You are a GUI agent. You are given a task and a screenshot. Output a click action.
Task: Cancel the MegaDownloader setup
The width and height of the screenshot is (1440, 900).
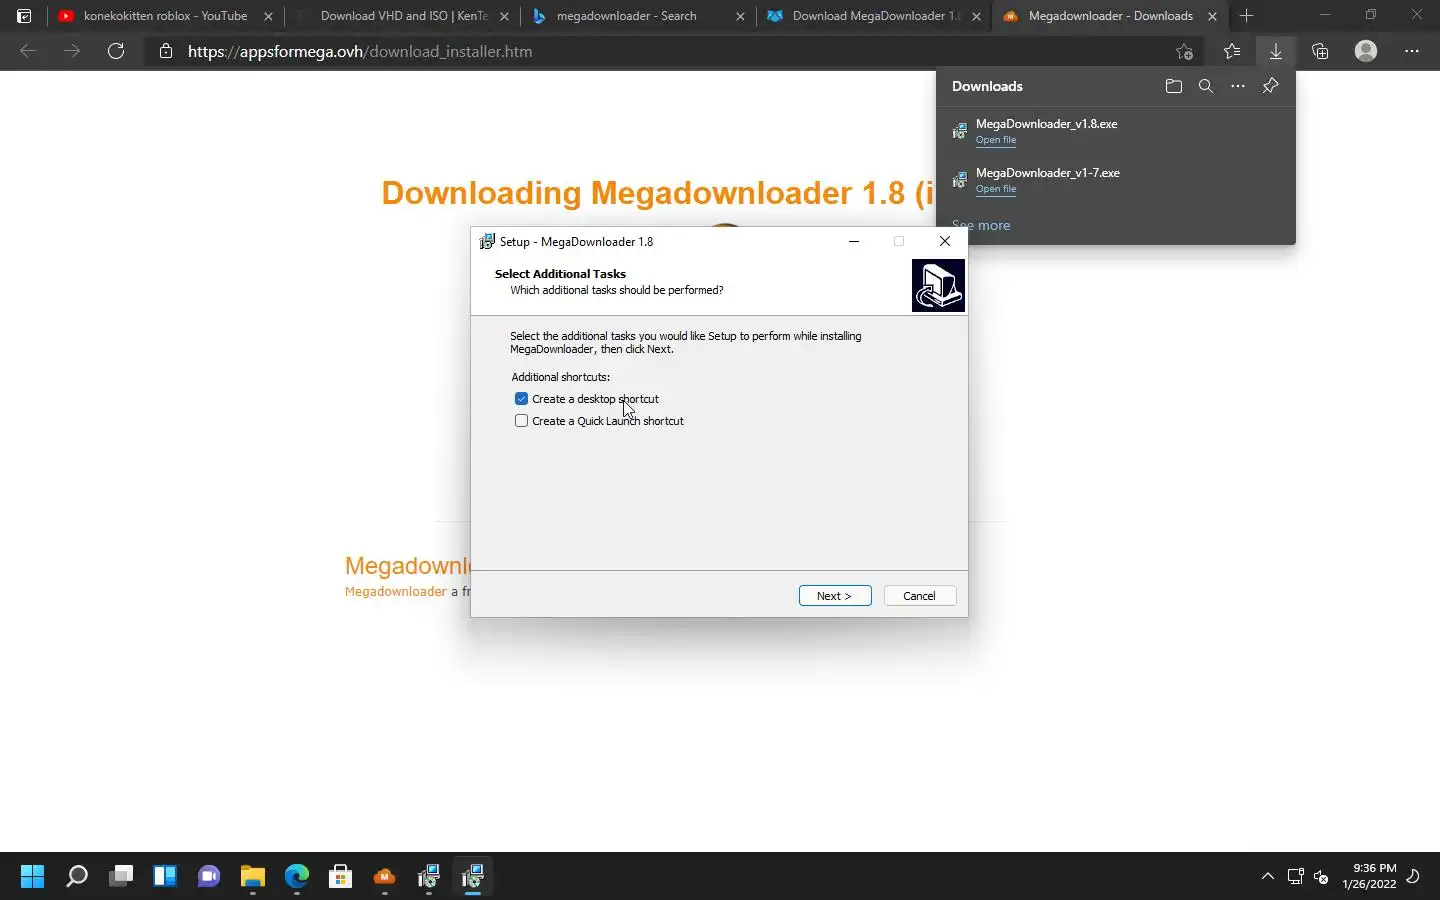click(920, 596)
